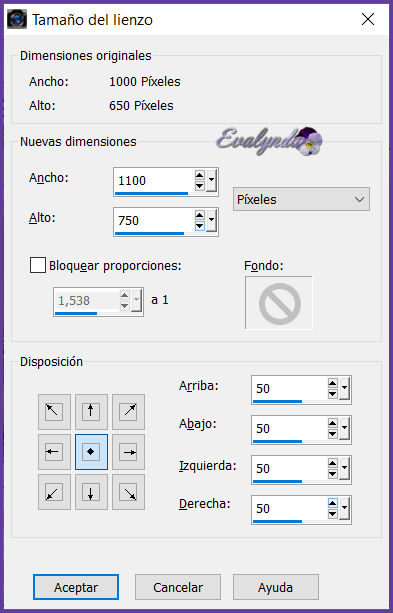This screenshot has height=613, width=393.
Task: Select top-right placement arrow
Action: [x=128, y=412]
